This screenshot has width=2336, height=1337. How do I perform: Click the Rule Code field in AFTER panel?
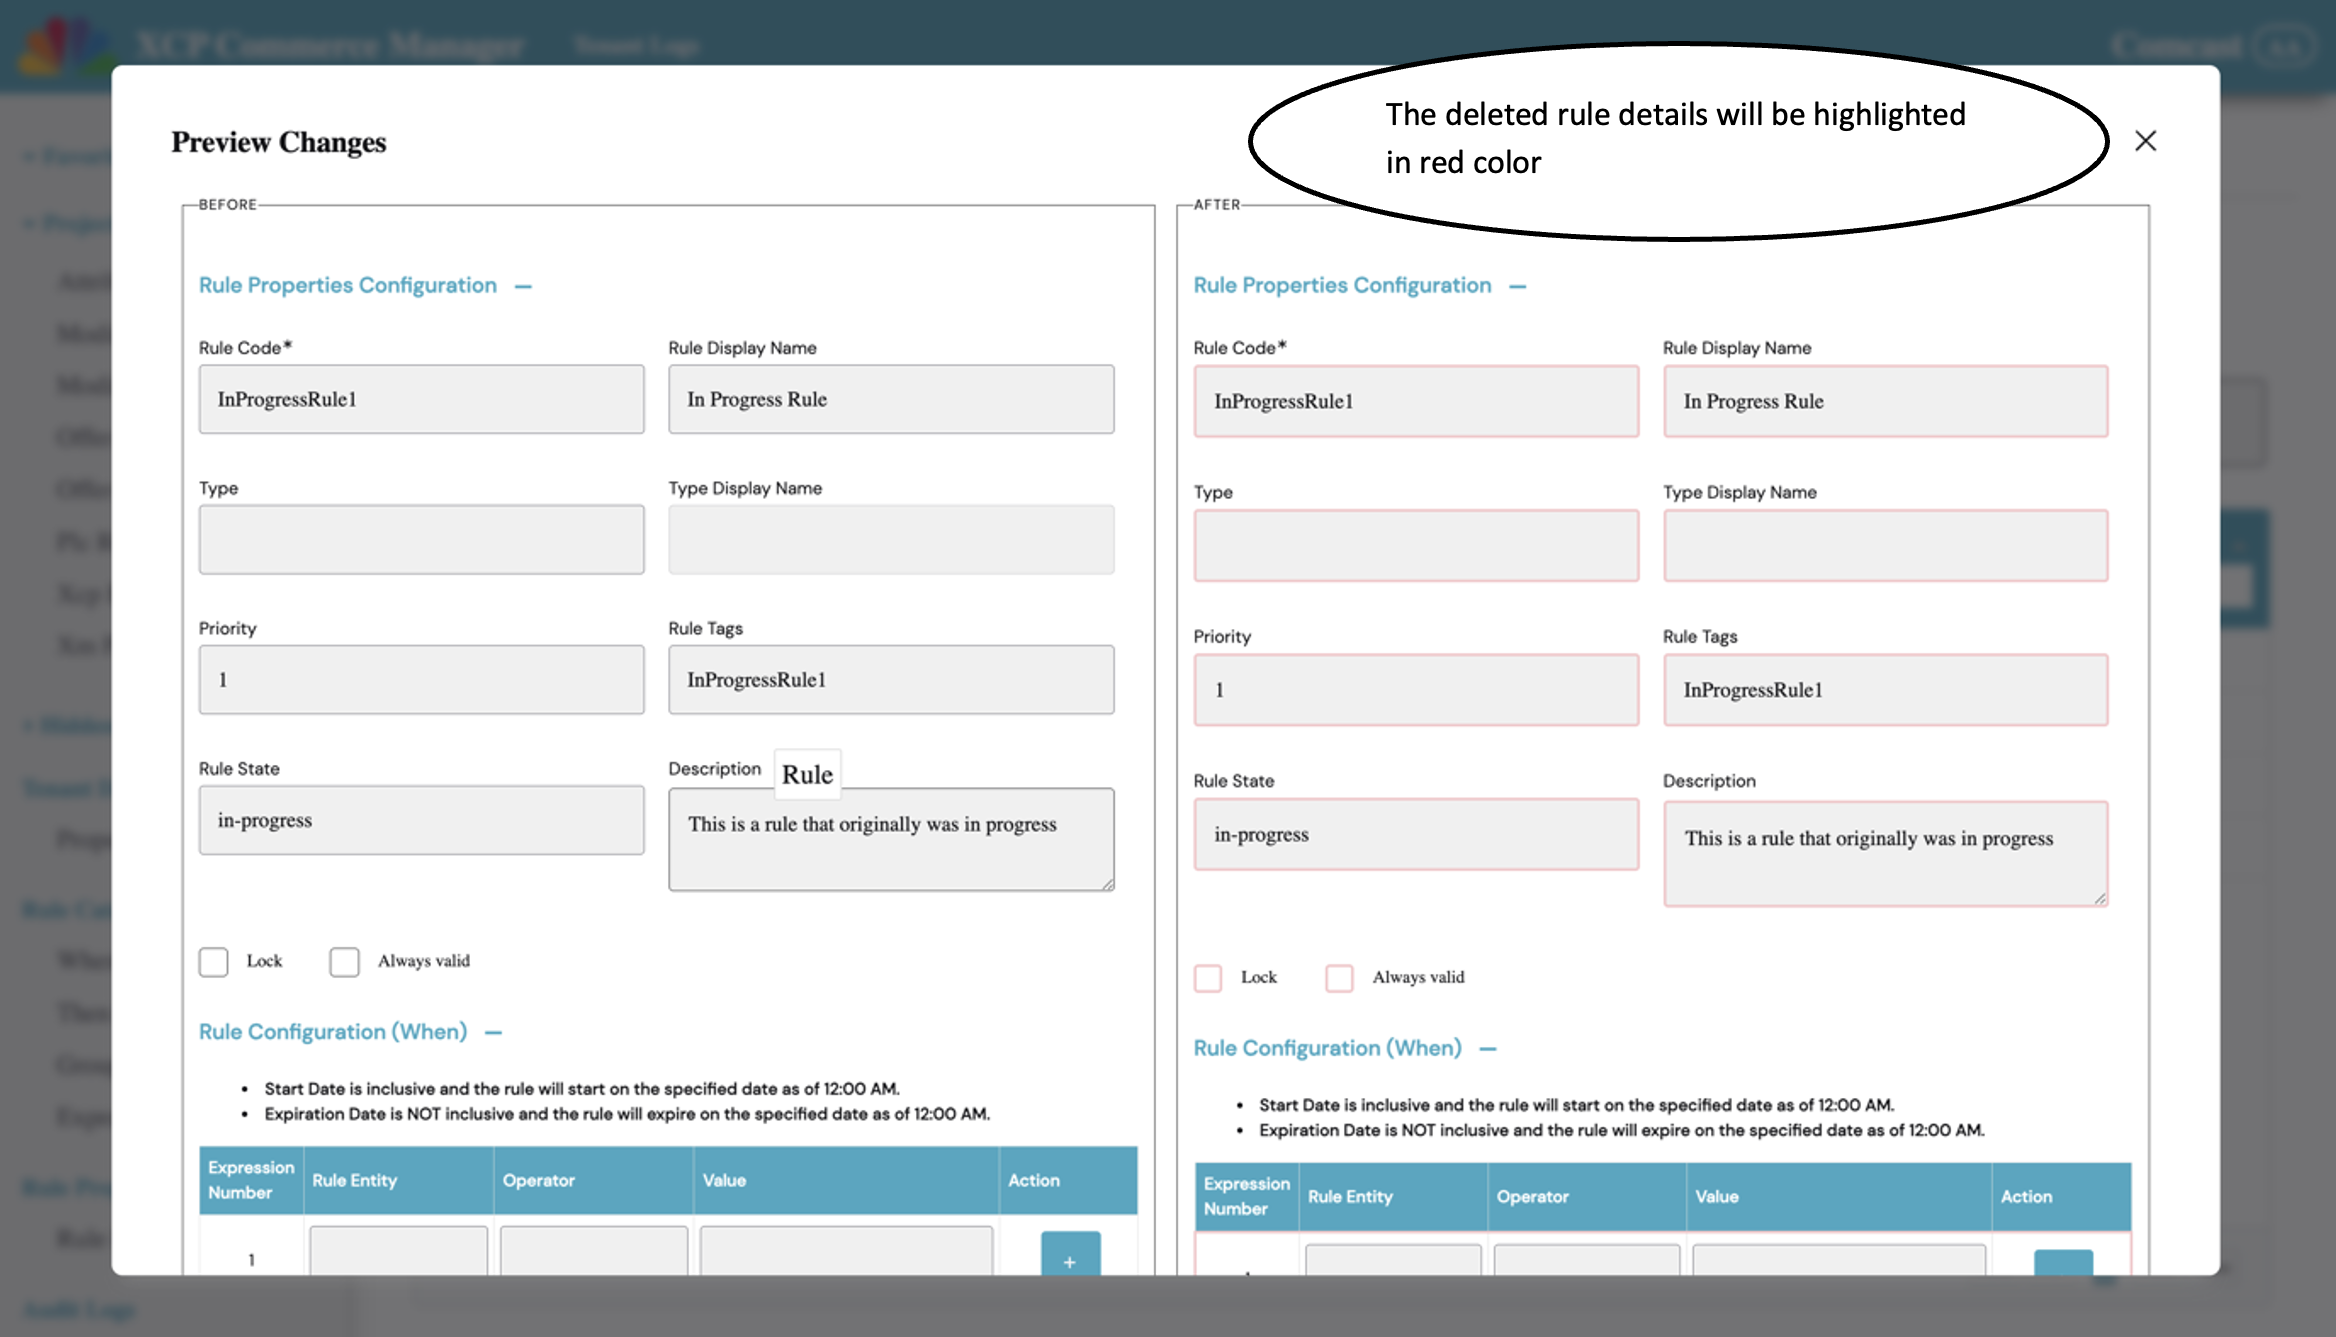point(1416,401)
